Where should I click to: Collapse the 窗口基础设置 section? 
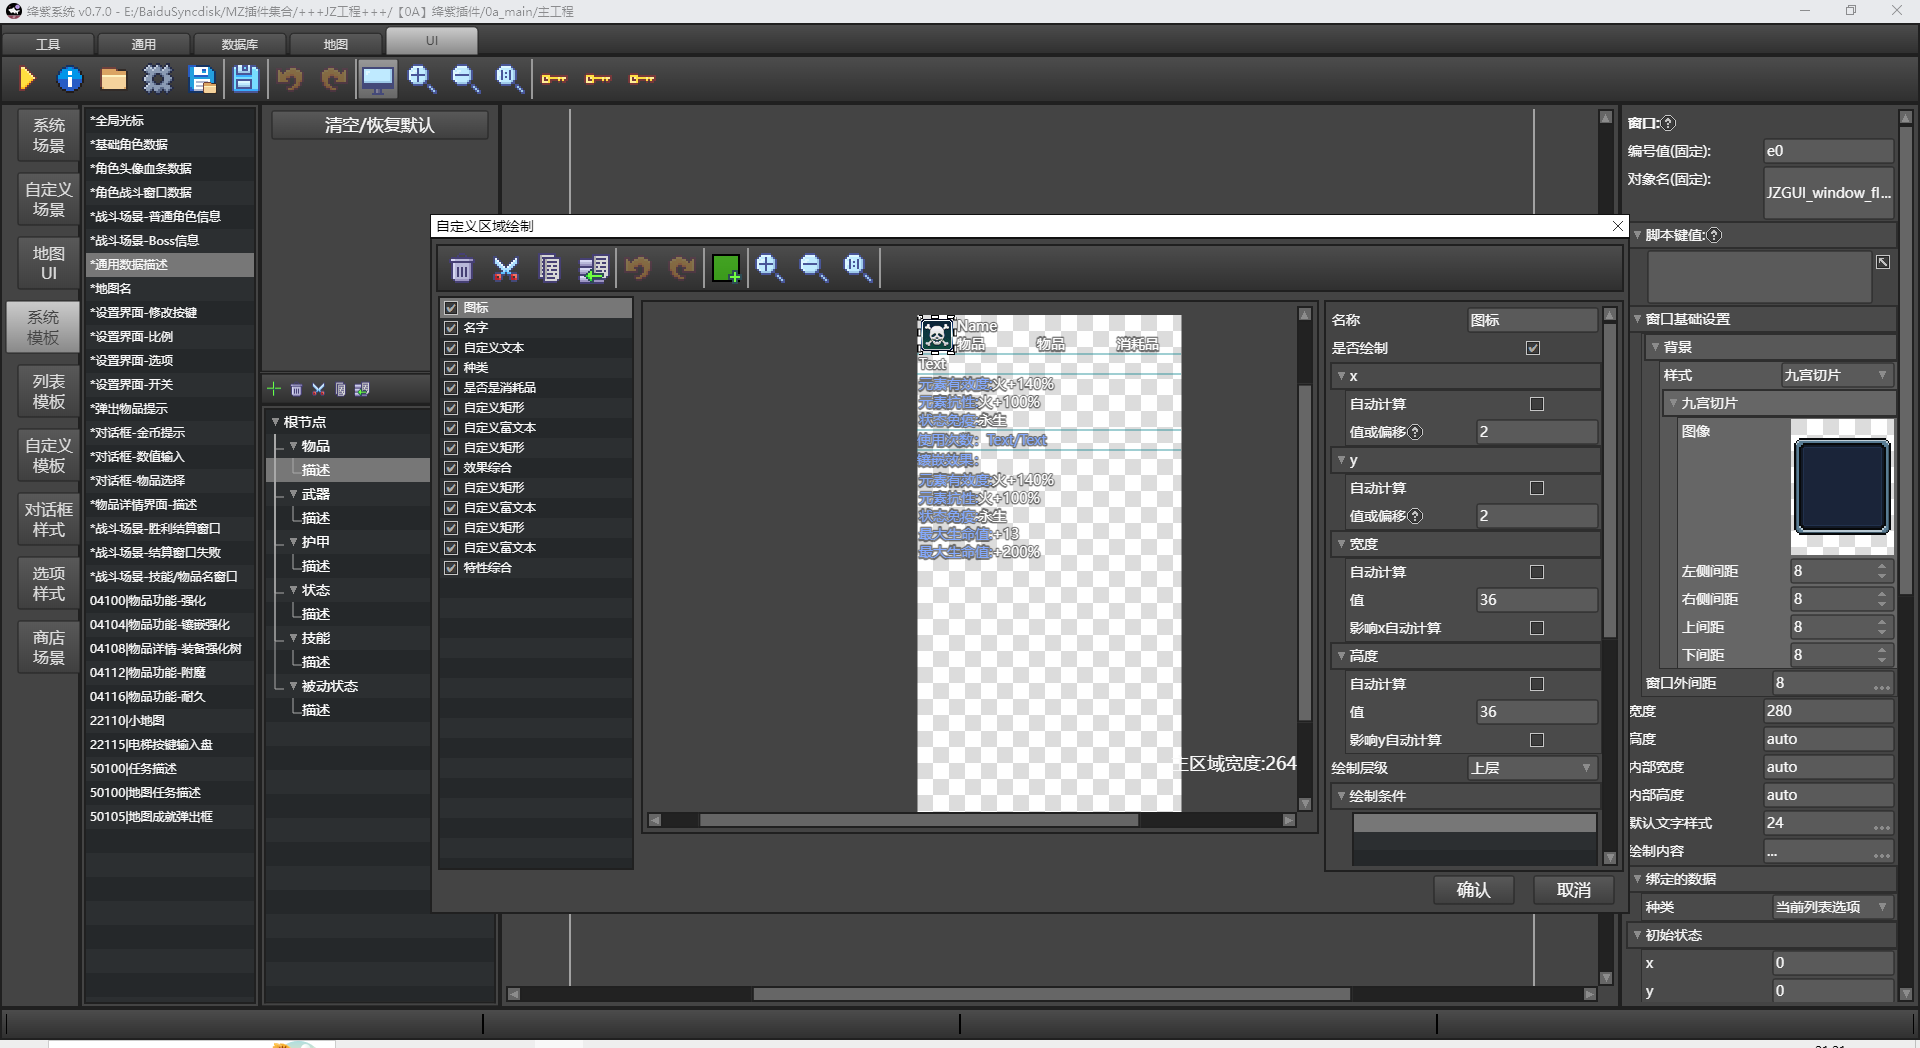coord(1638,319)
